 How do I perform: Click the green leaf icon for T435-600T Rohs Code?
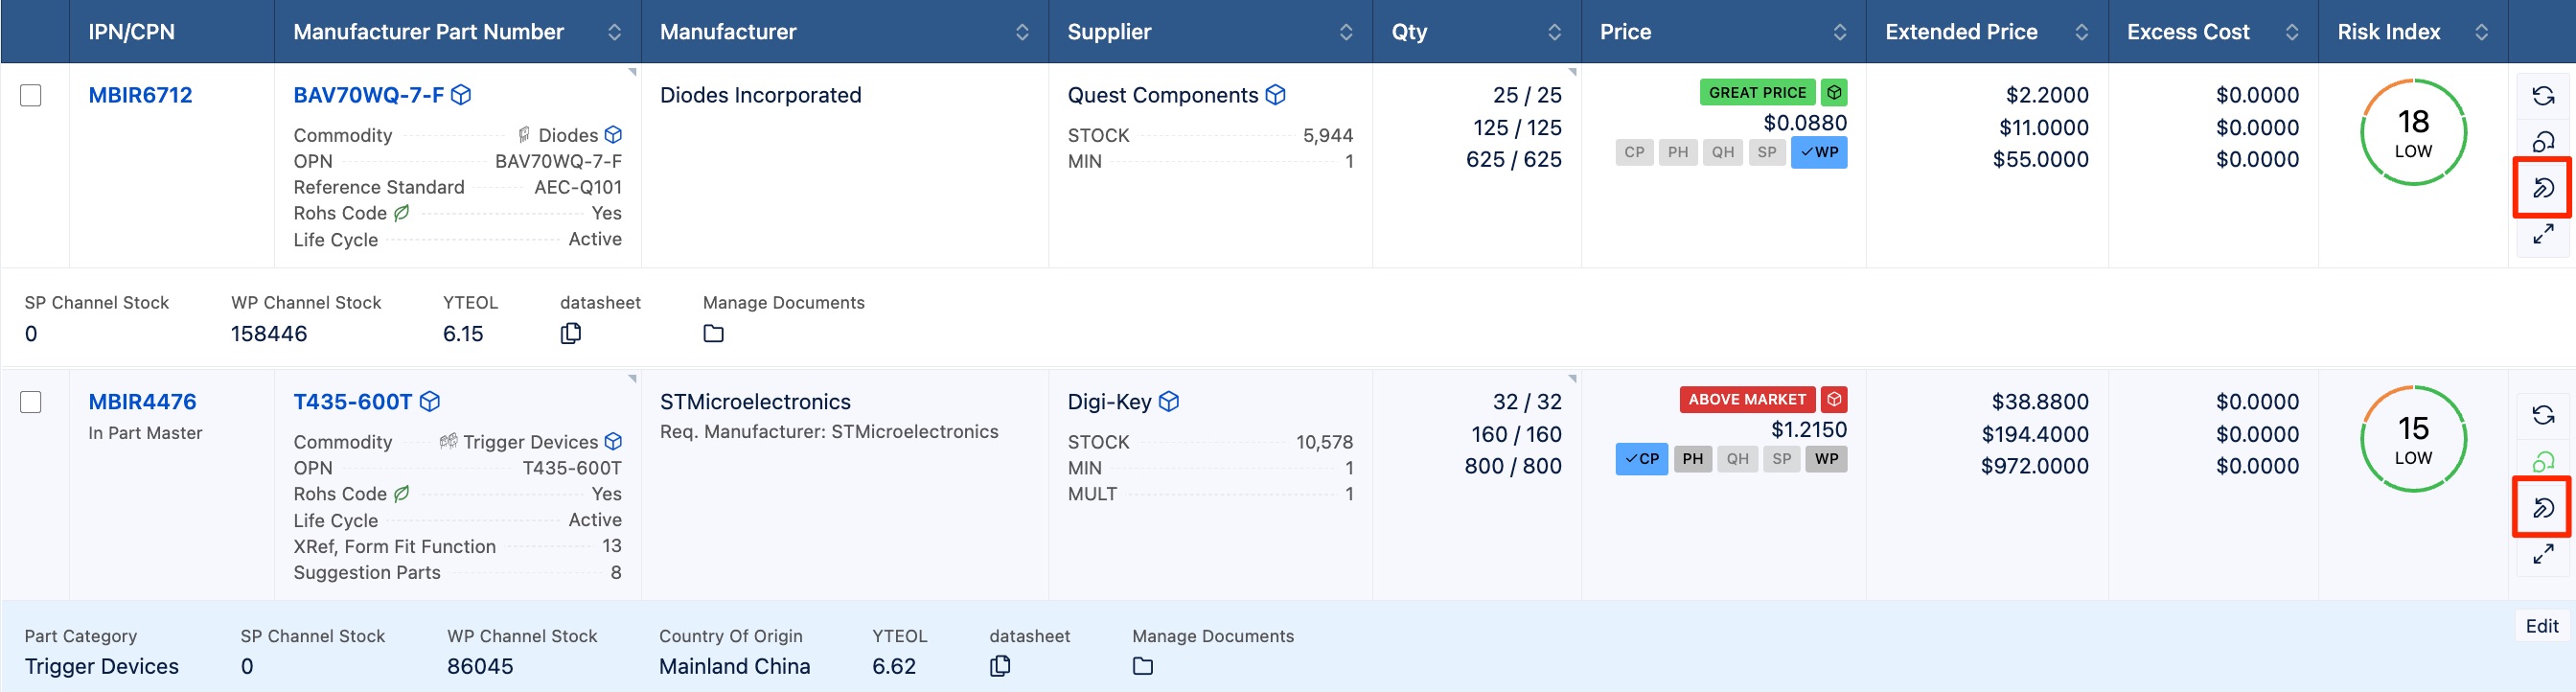(402, 494)
